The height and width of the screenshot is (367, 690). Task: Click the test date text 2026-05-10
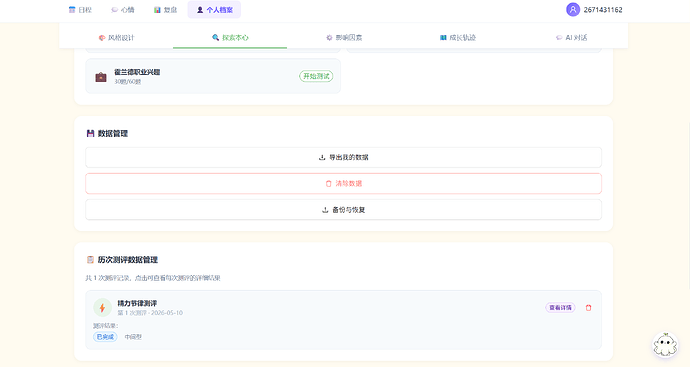167,313
